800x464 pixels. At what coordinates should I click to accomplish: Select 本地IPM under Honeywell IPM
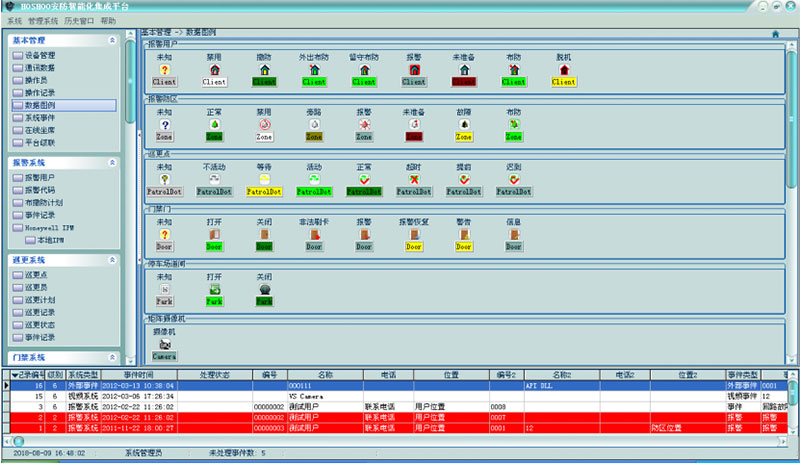(x=50, y=240)
